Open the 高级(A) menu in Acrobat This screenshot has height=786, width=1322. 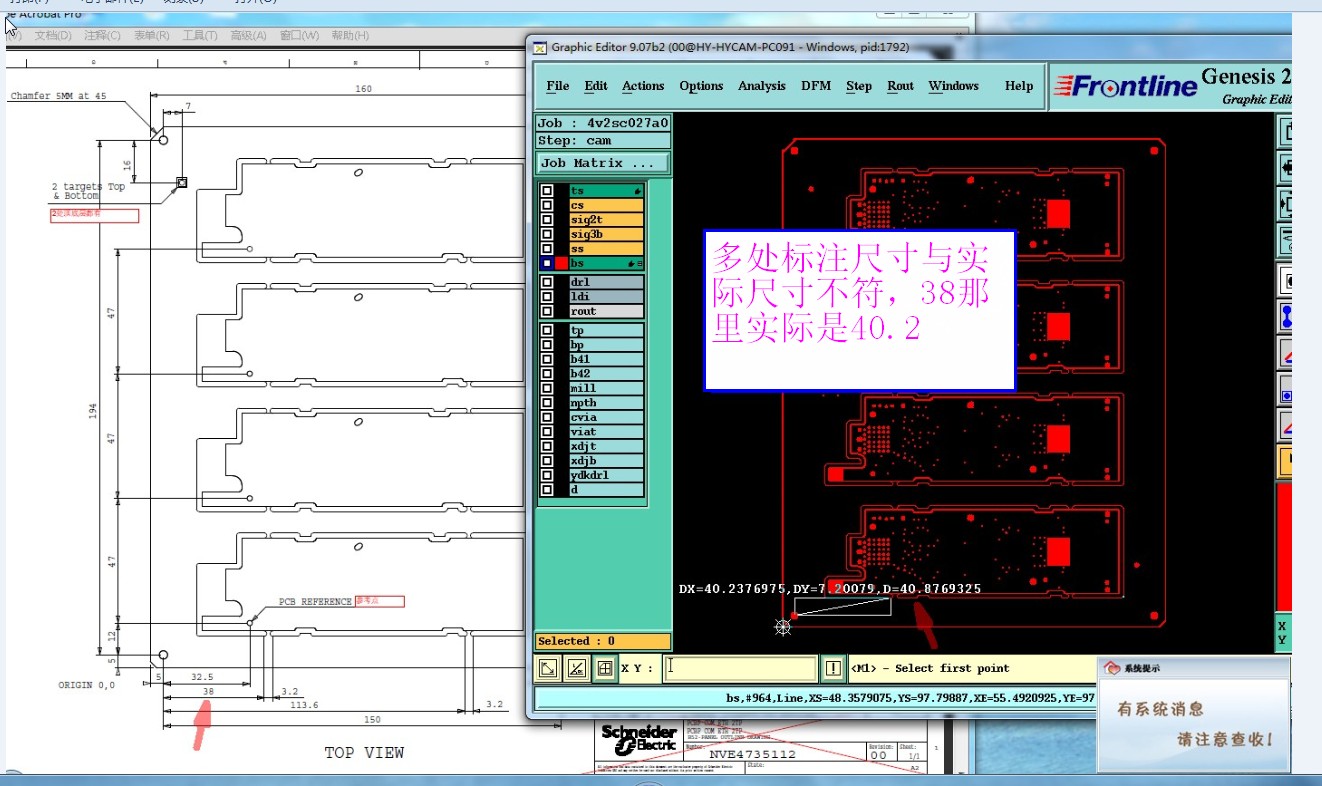click(249, 36)
